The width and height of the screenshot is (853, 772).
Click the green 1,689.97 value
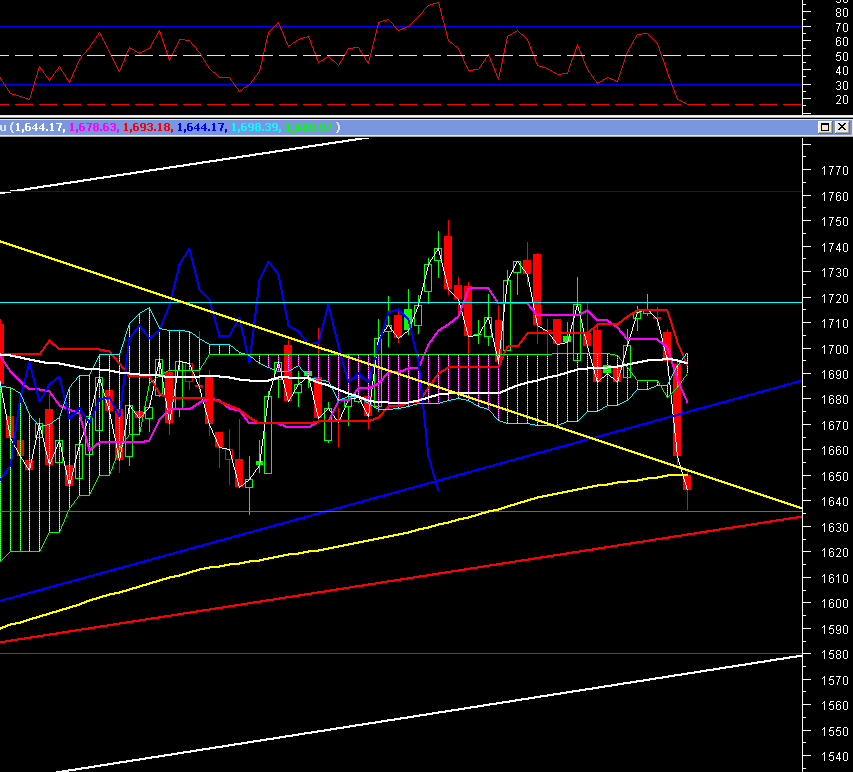point(308,127)
